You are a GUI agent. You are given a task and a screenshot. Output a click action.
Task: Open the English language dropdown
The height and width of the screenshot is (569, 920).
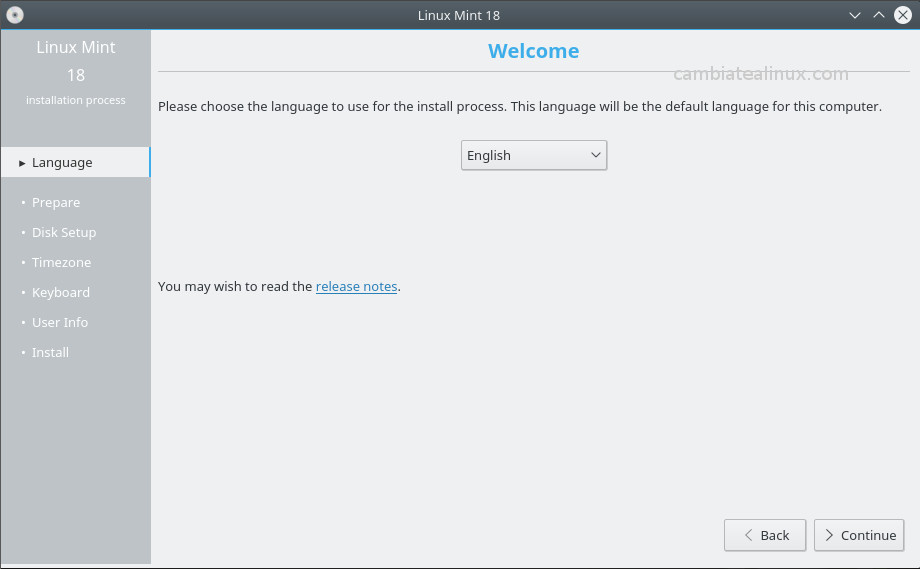[534, 155]
